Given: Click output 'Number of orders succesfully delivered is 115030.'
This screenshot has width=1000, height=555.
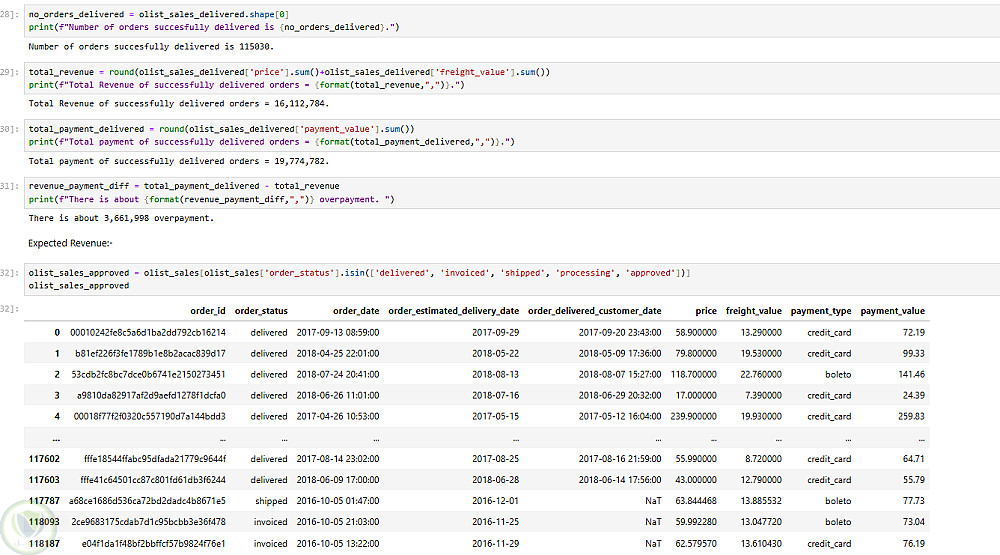Looking at the screenshot, I should click(x=151, y=47).
